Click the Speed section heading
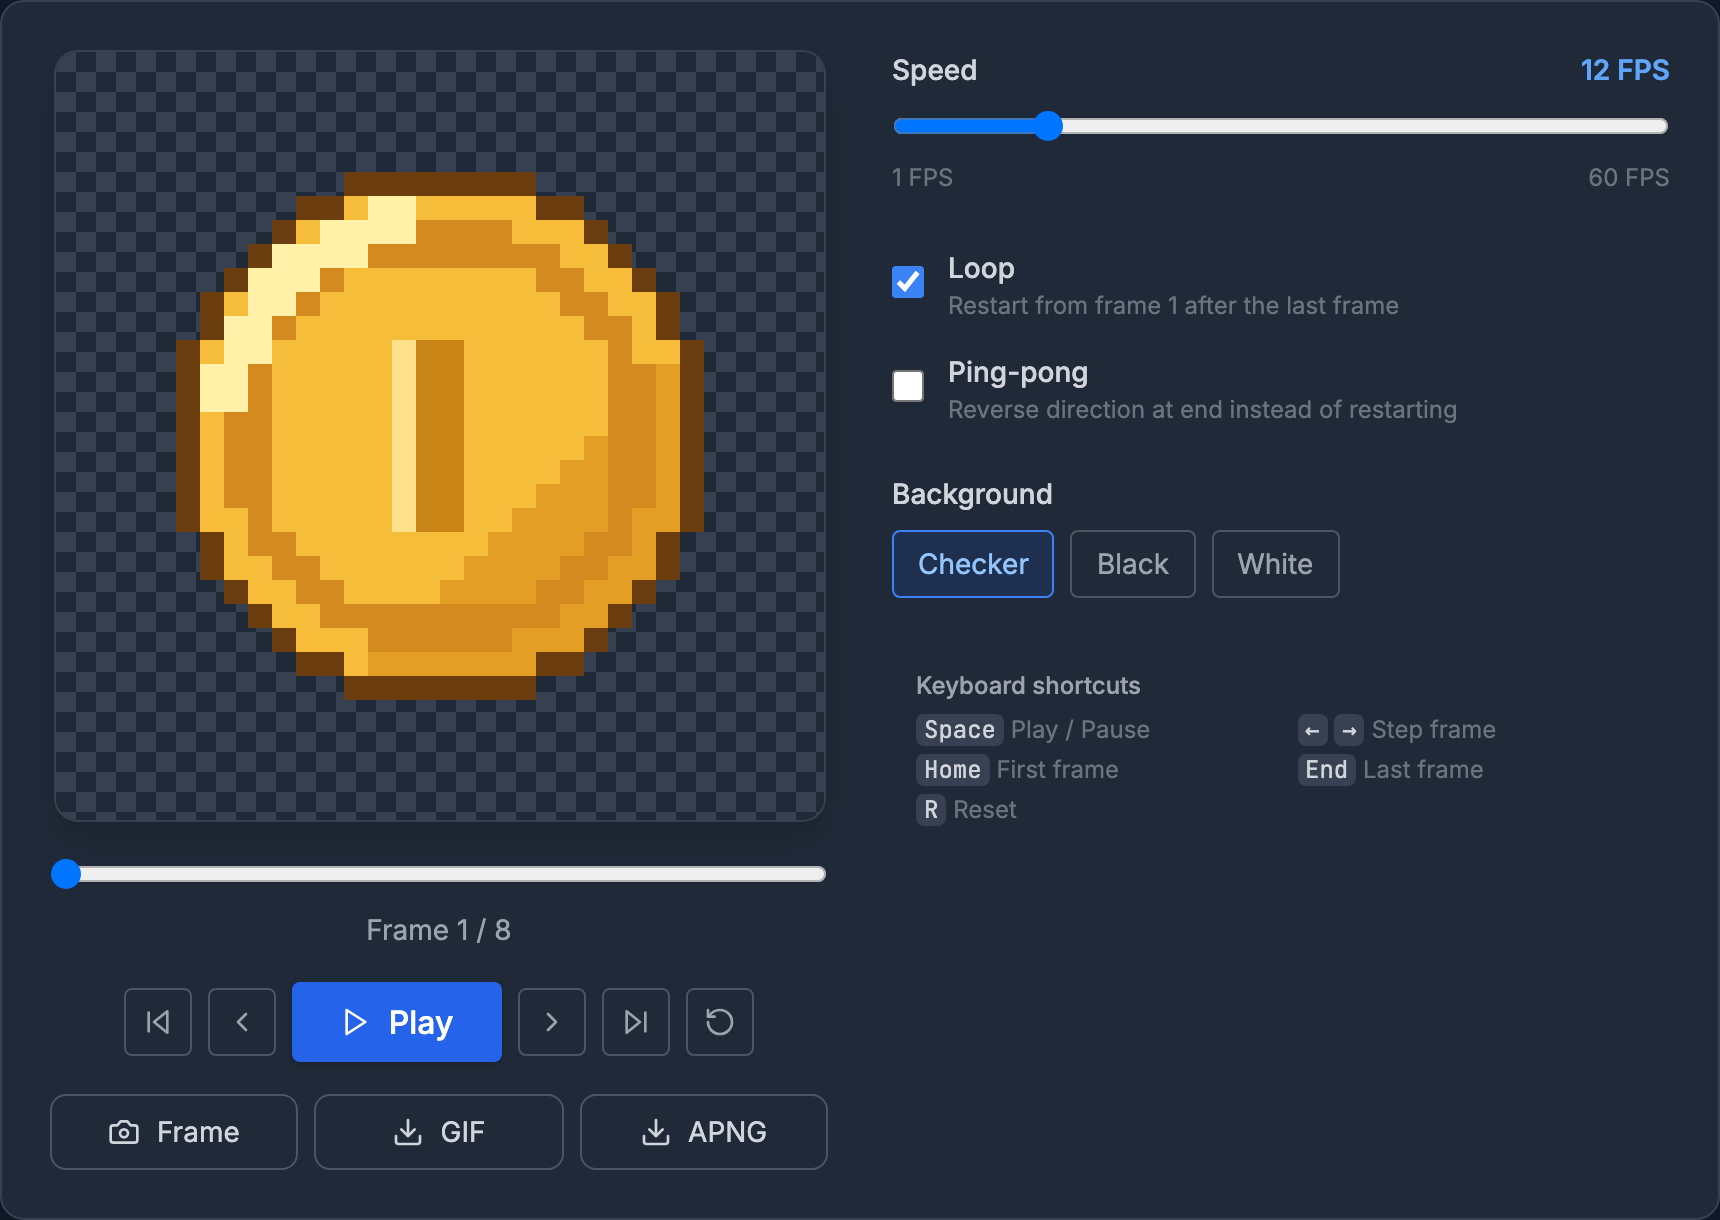 [934, 70]
